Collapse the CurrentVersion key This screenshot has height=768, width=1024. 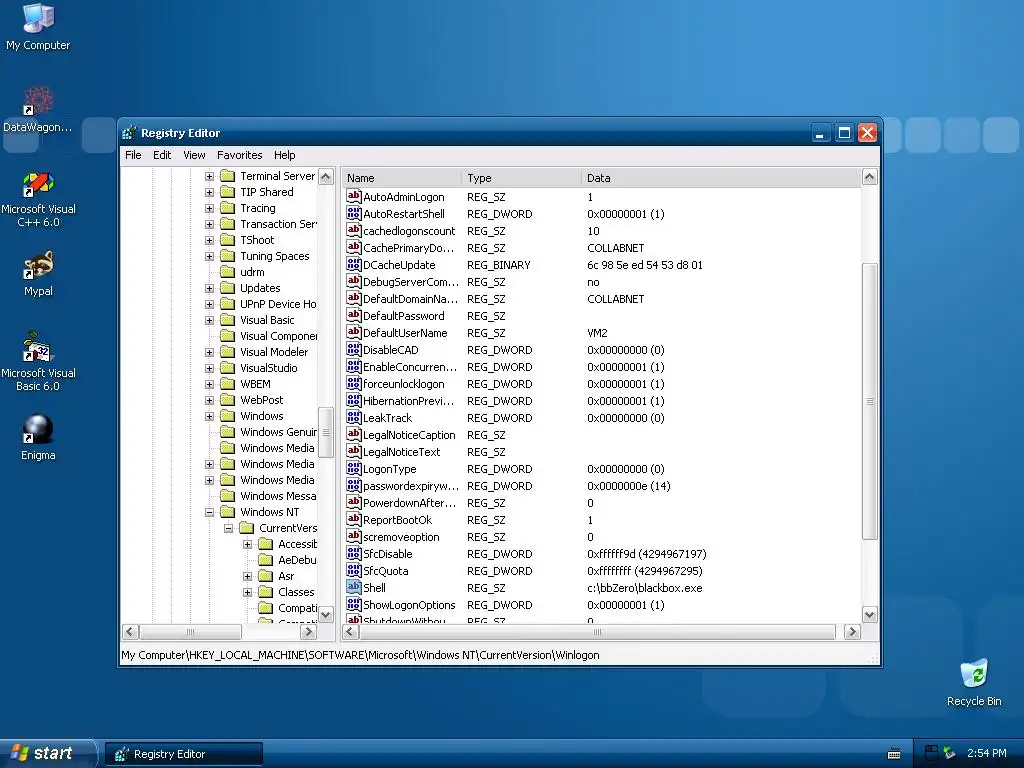point(228,528)
